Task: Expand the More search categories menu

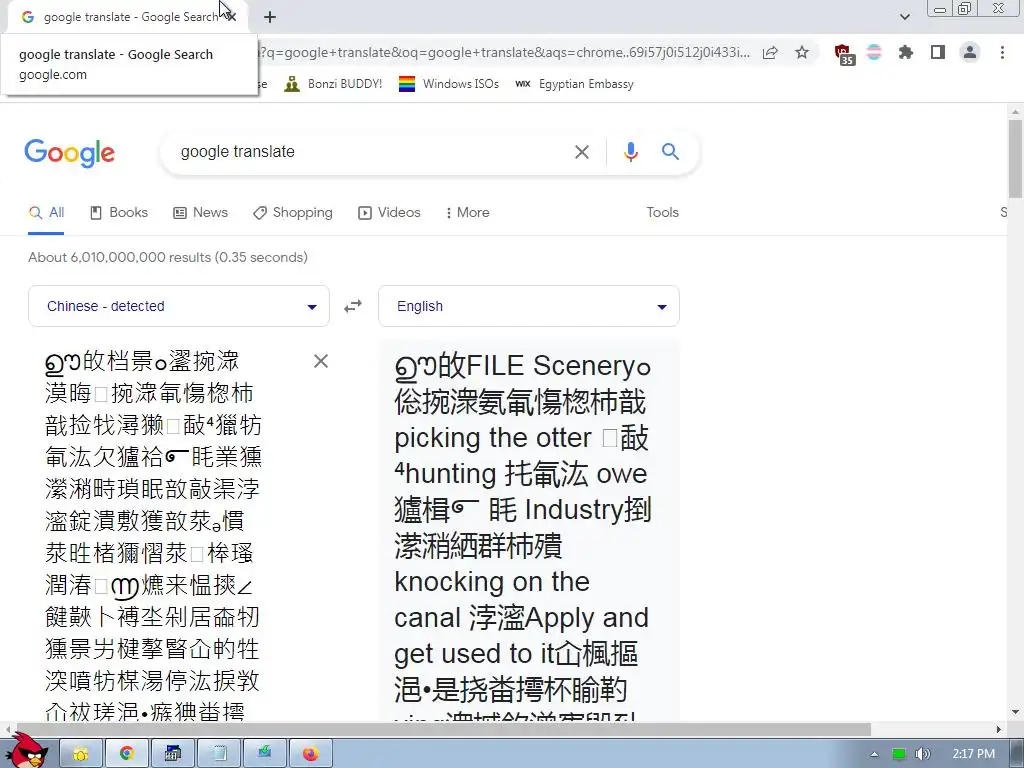Action: (x=467, y=213)
